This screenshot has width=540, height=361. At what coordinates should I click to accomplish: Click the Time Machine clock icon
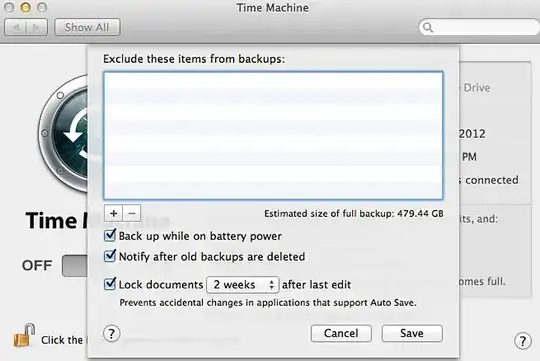tap(64, 133)
